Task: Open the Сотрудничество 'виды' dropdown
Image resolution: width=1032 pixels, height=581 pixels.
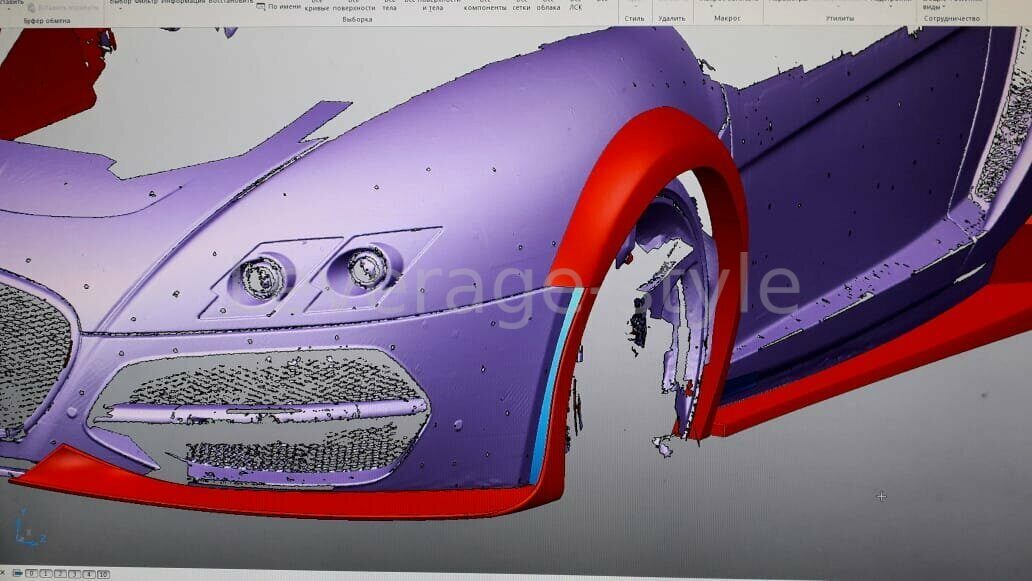Action: click(x=930, y=6)
